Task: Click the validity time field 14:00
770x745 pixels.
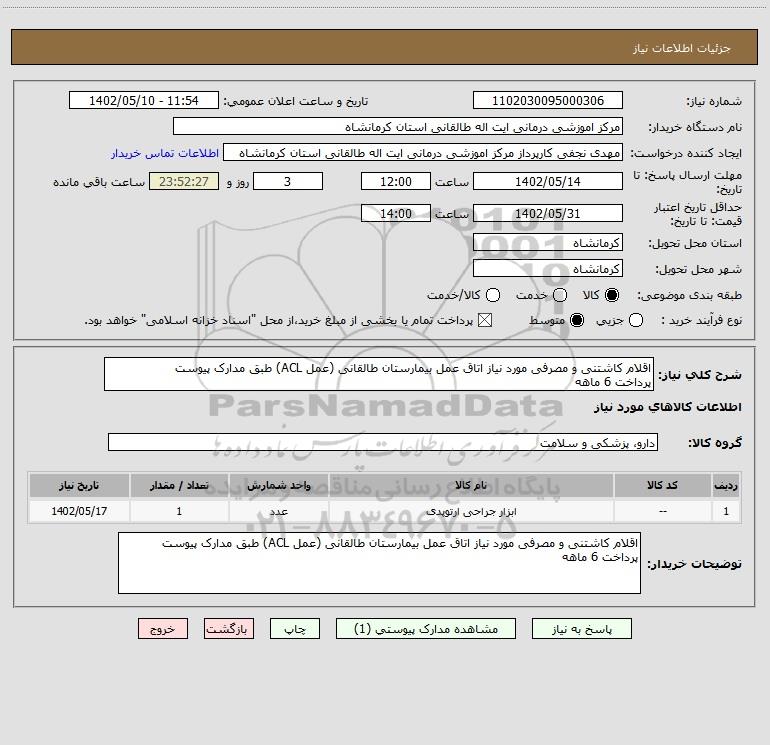Action: point(396,213)
